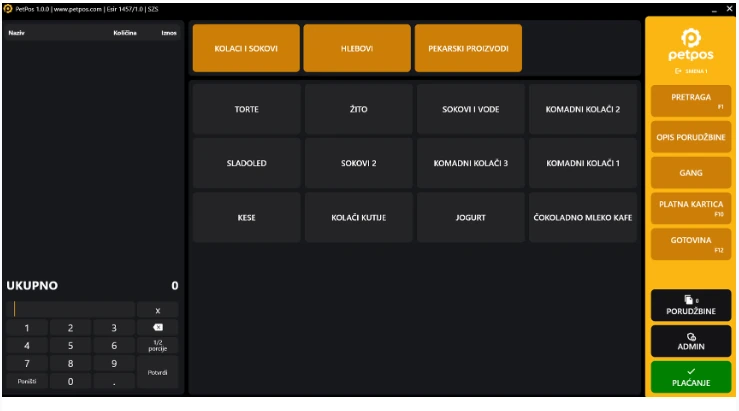Click the Pretraga search button
This screenshot has height=411, width=739.
pyautogui.click(x=691, y=101)
